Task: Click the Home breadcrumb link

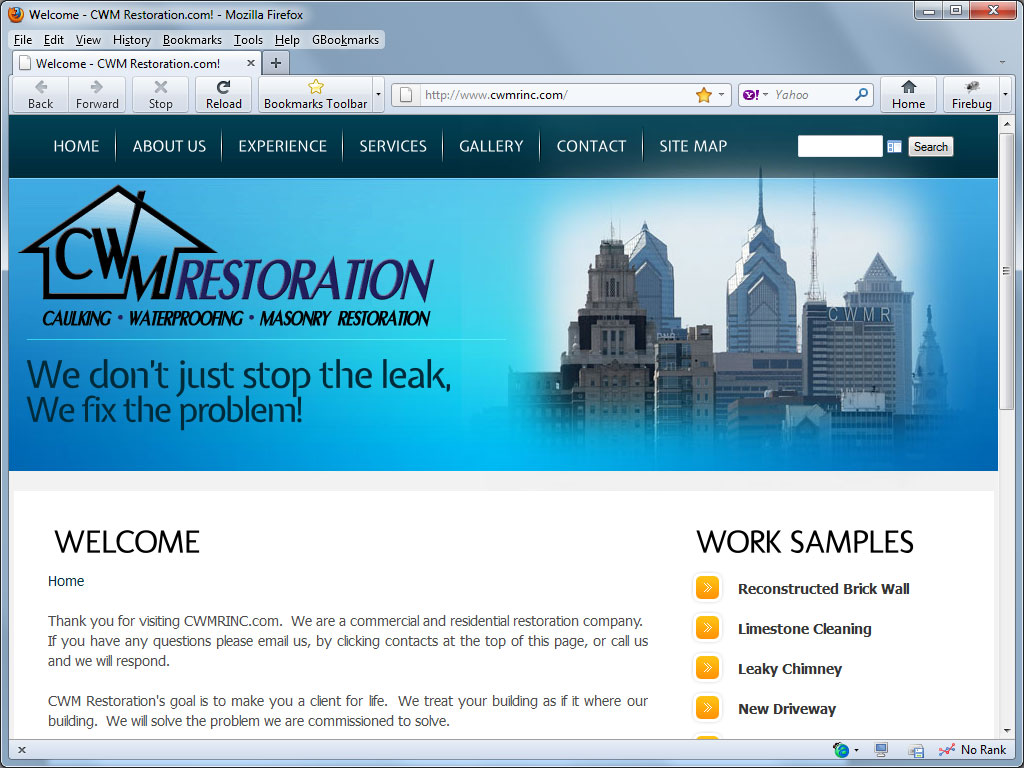Action: (x=66, y=581)
